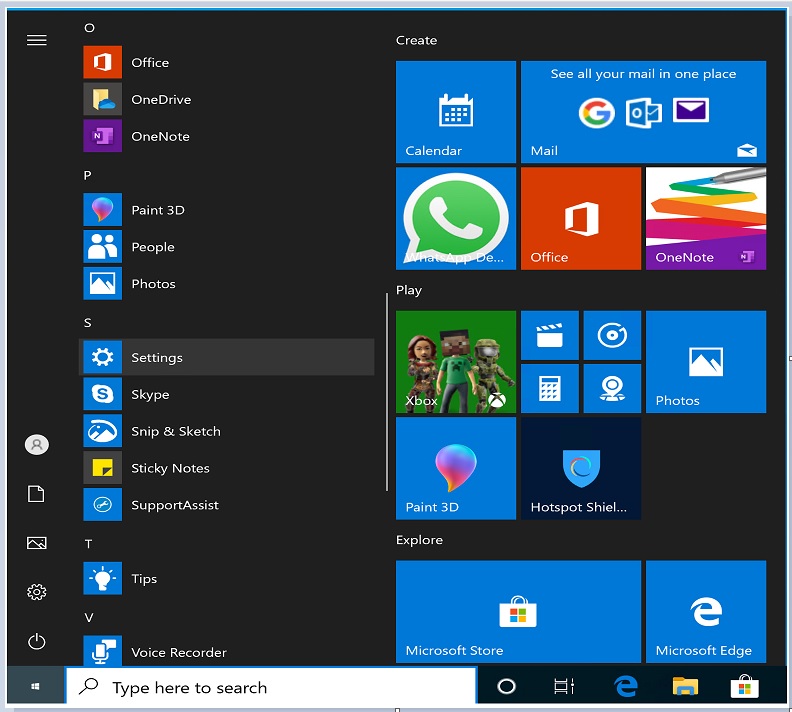Viewport: 792px width, 712px height.
Task: Open Photos in the app list
Action: pyautogui.click(x=226, y=284)
